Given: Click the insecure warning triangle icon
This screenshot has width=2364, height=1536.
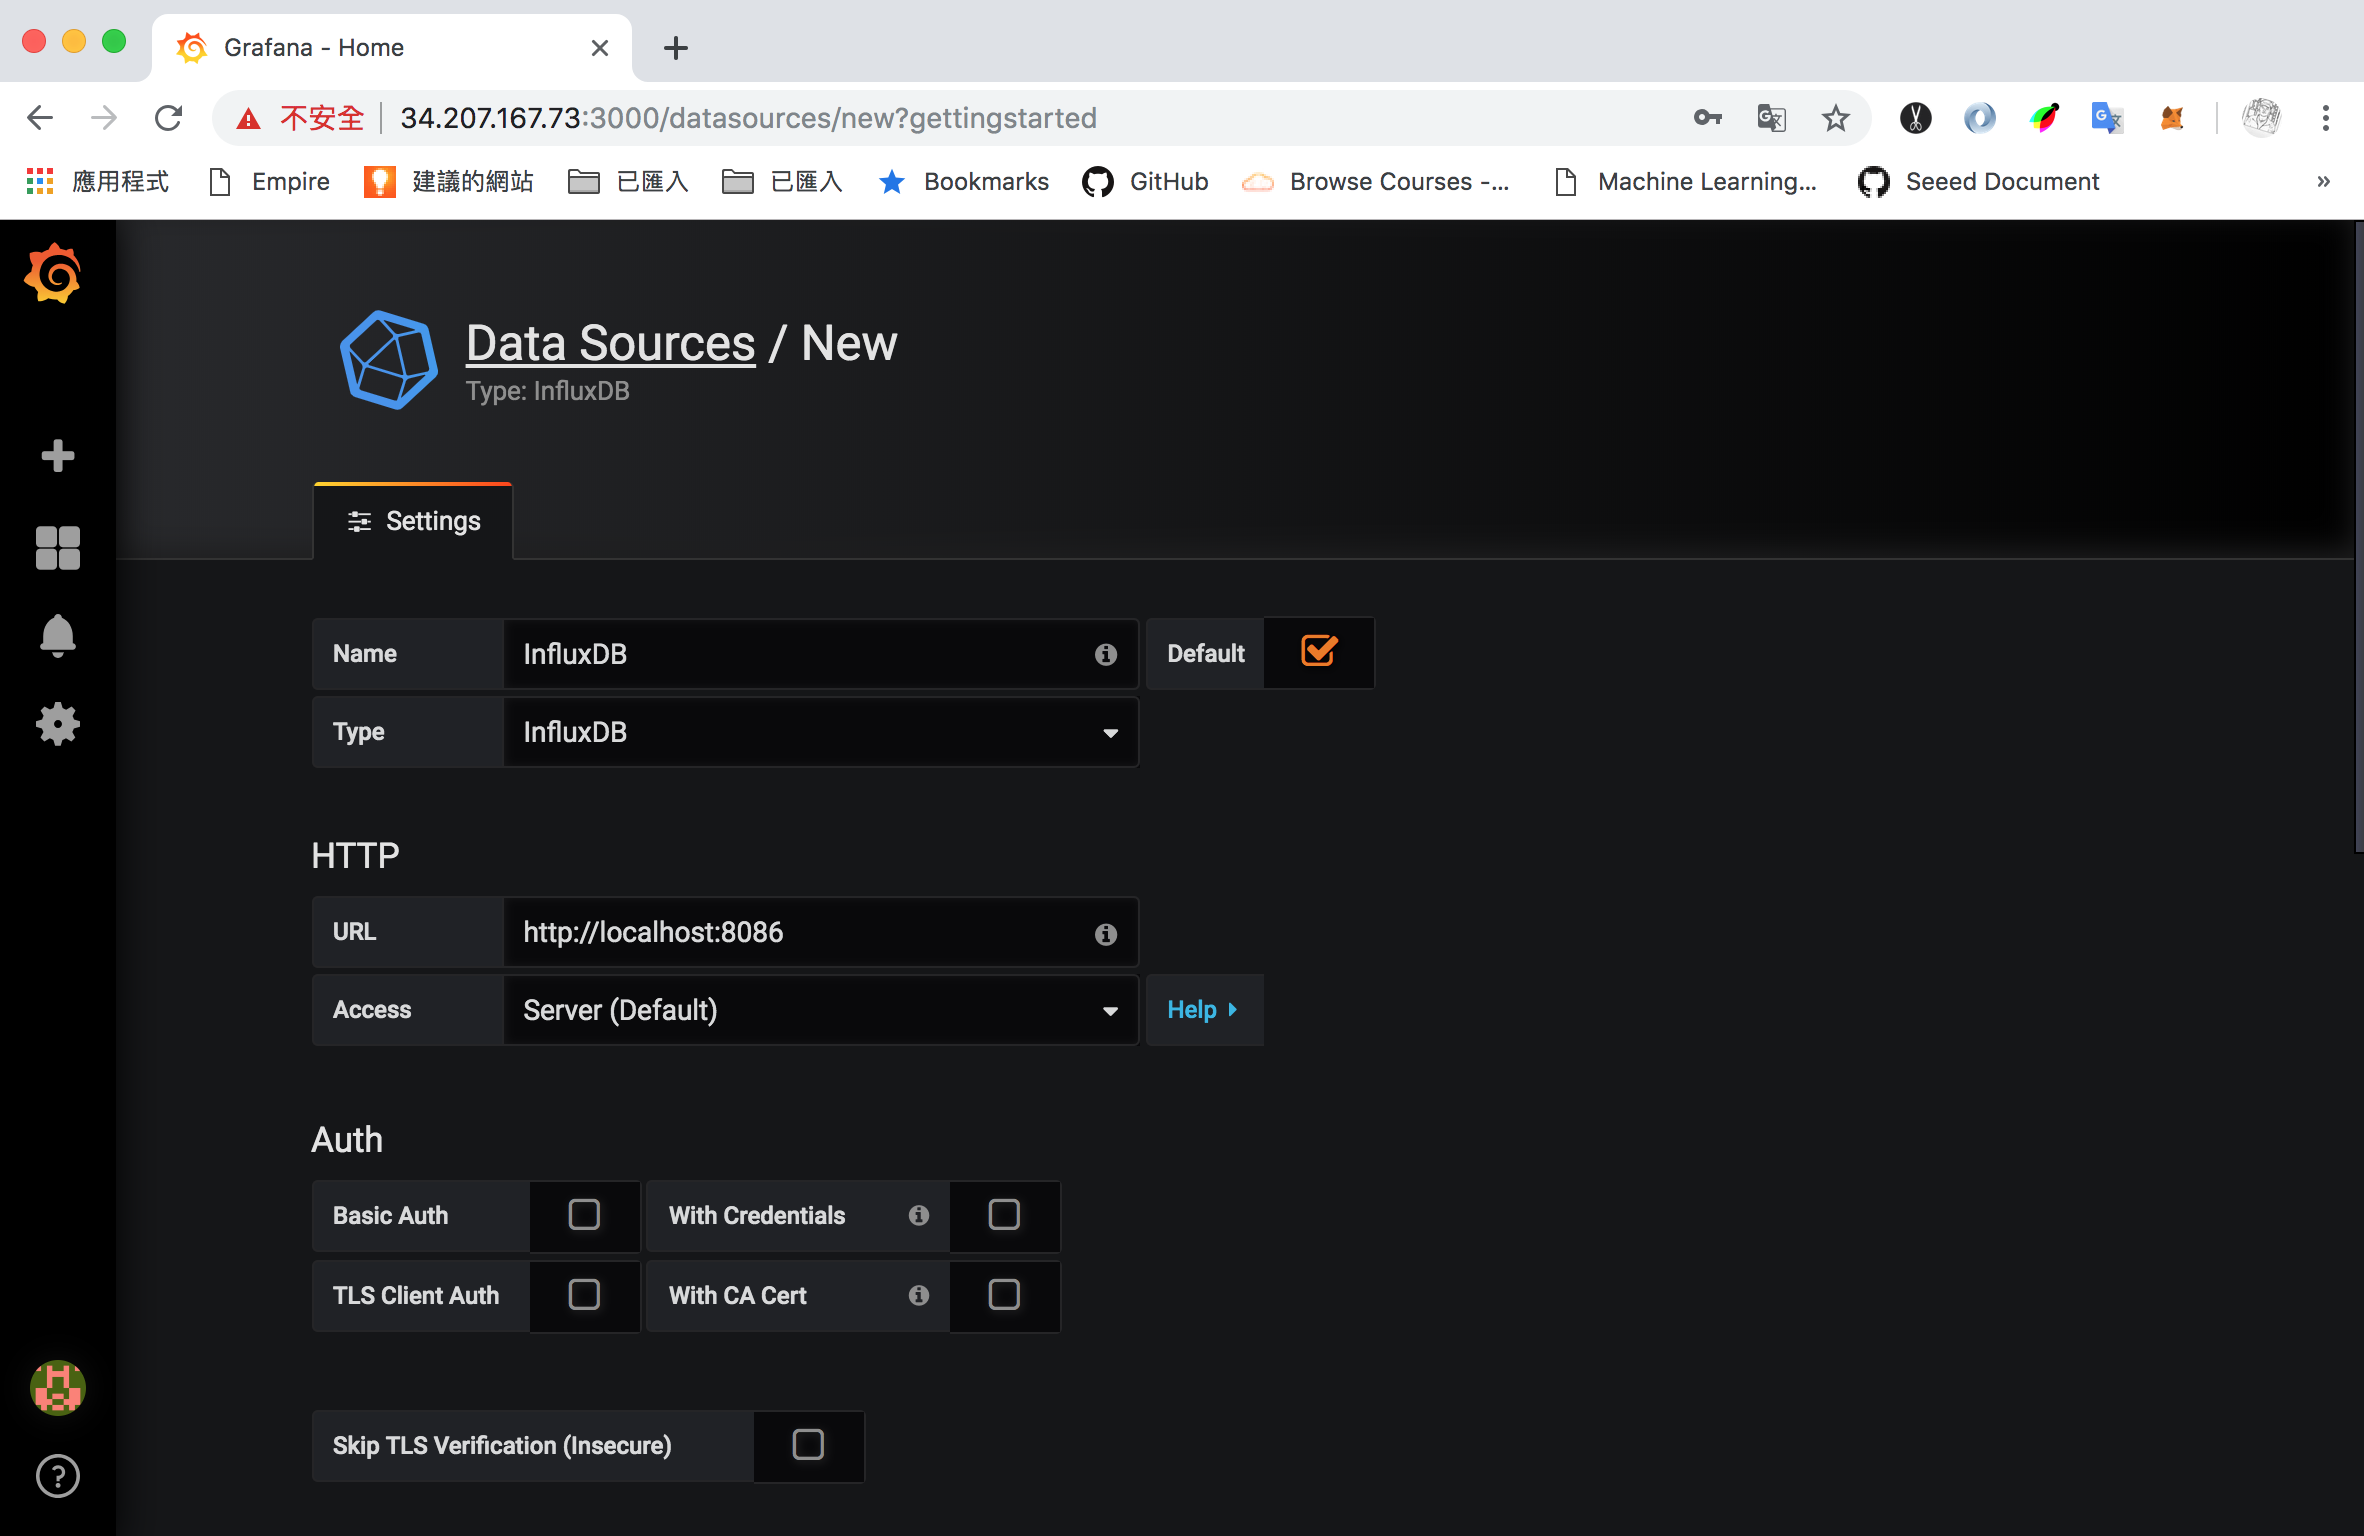Looking at the screenshot, I should coord(248,119).
